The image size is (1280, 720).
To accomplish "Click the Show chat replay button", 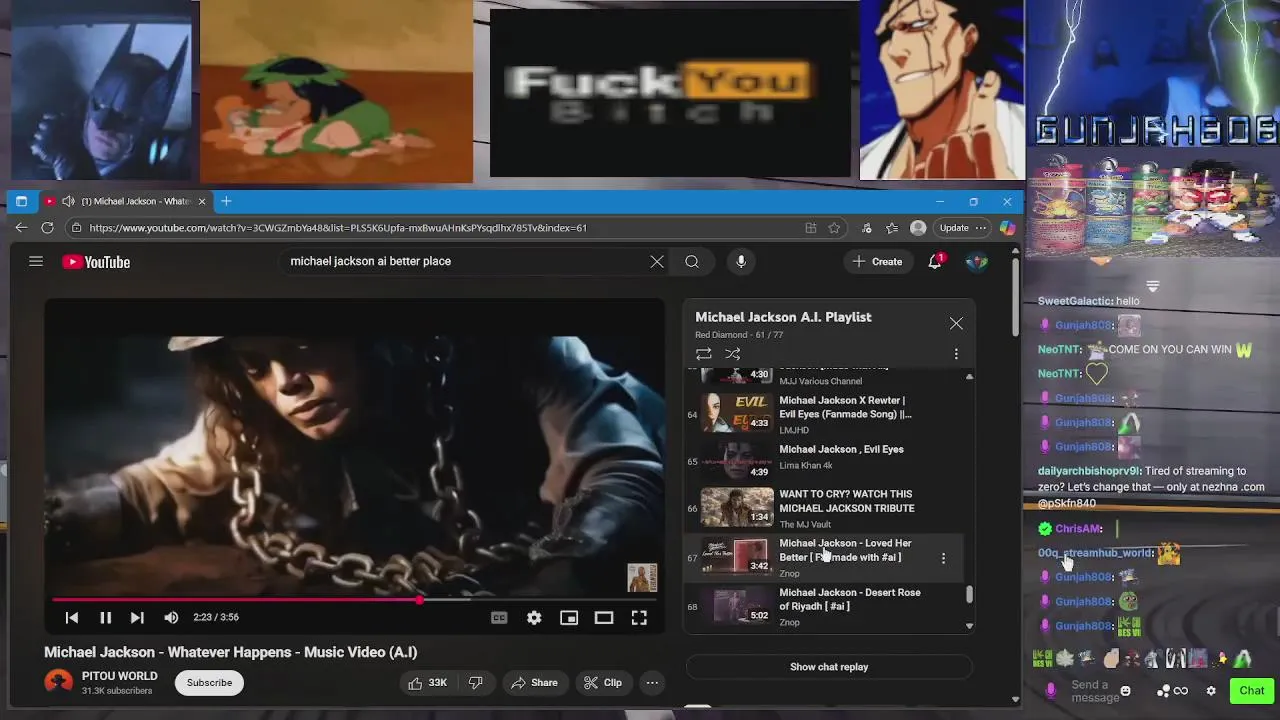I will [829, 667].
